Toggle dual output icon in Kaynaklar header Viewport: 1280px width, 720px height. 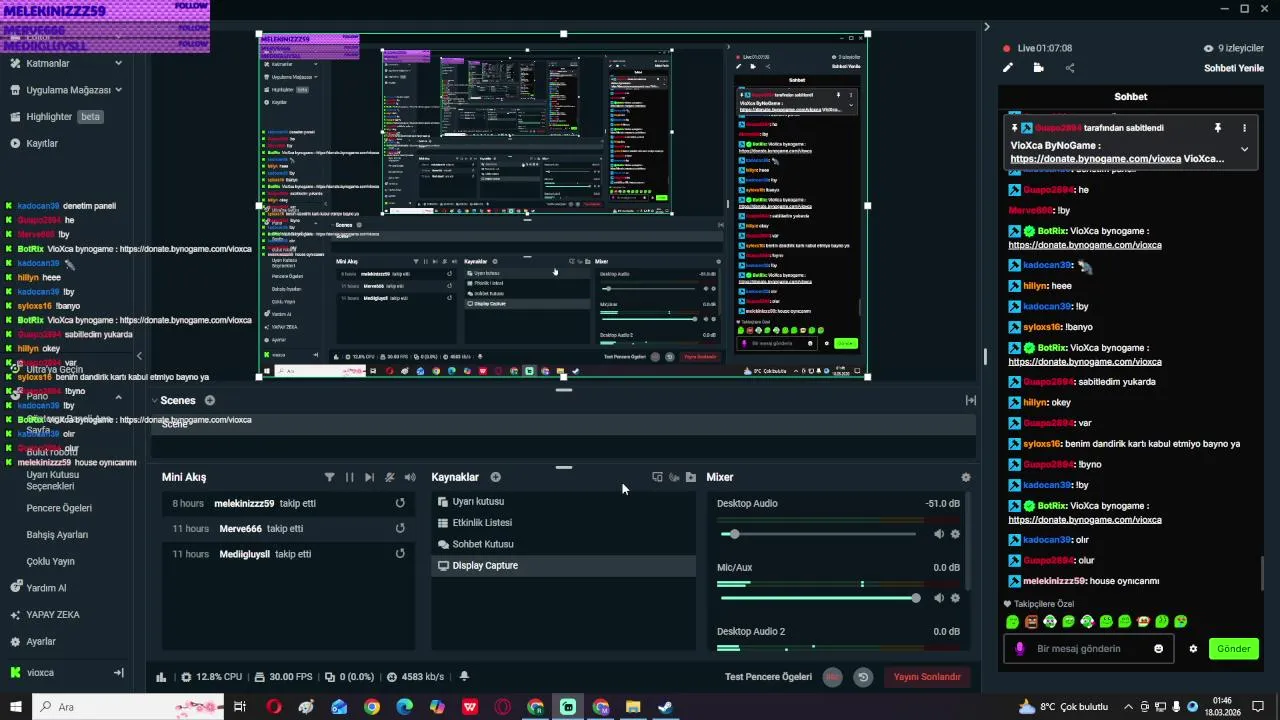(x=657, y=477)
